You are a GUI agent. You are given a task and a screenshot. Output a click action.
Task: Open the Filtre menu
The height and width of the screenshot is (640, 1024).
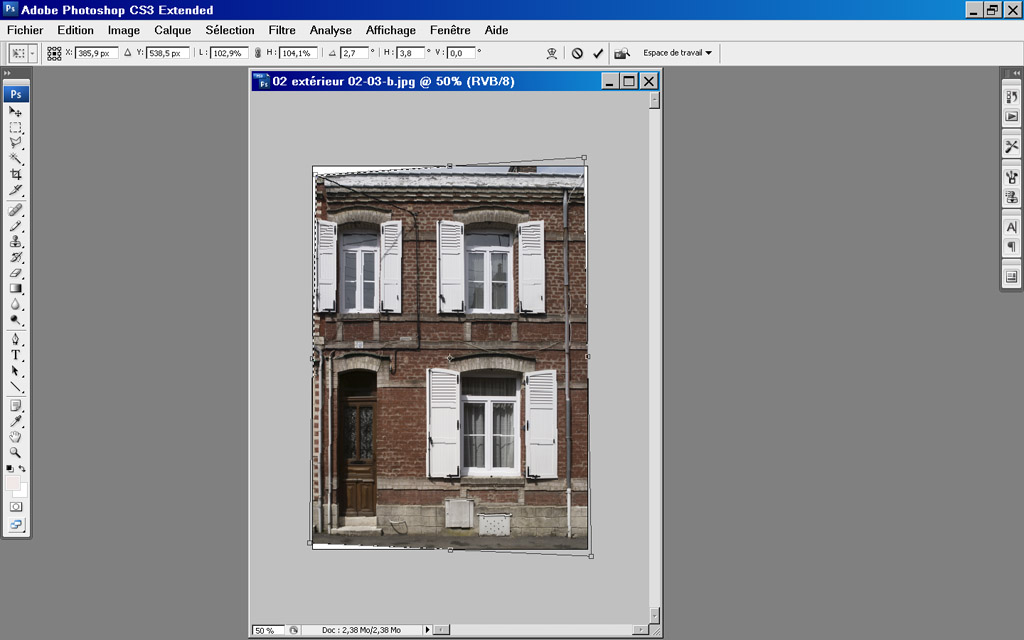(282, 30)
